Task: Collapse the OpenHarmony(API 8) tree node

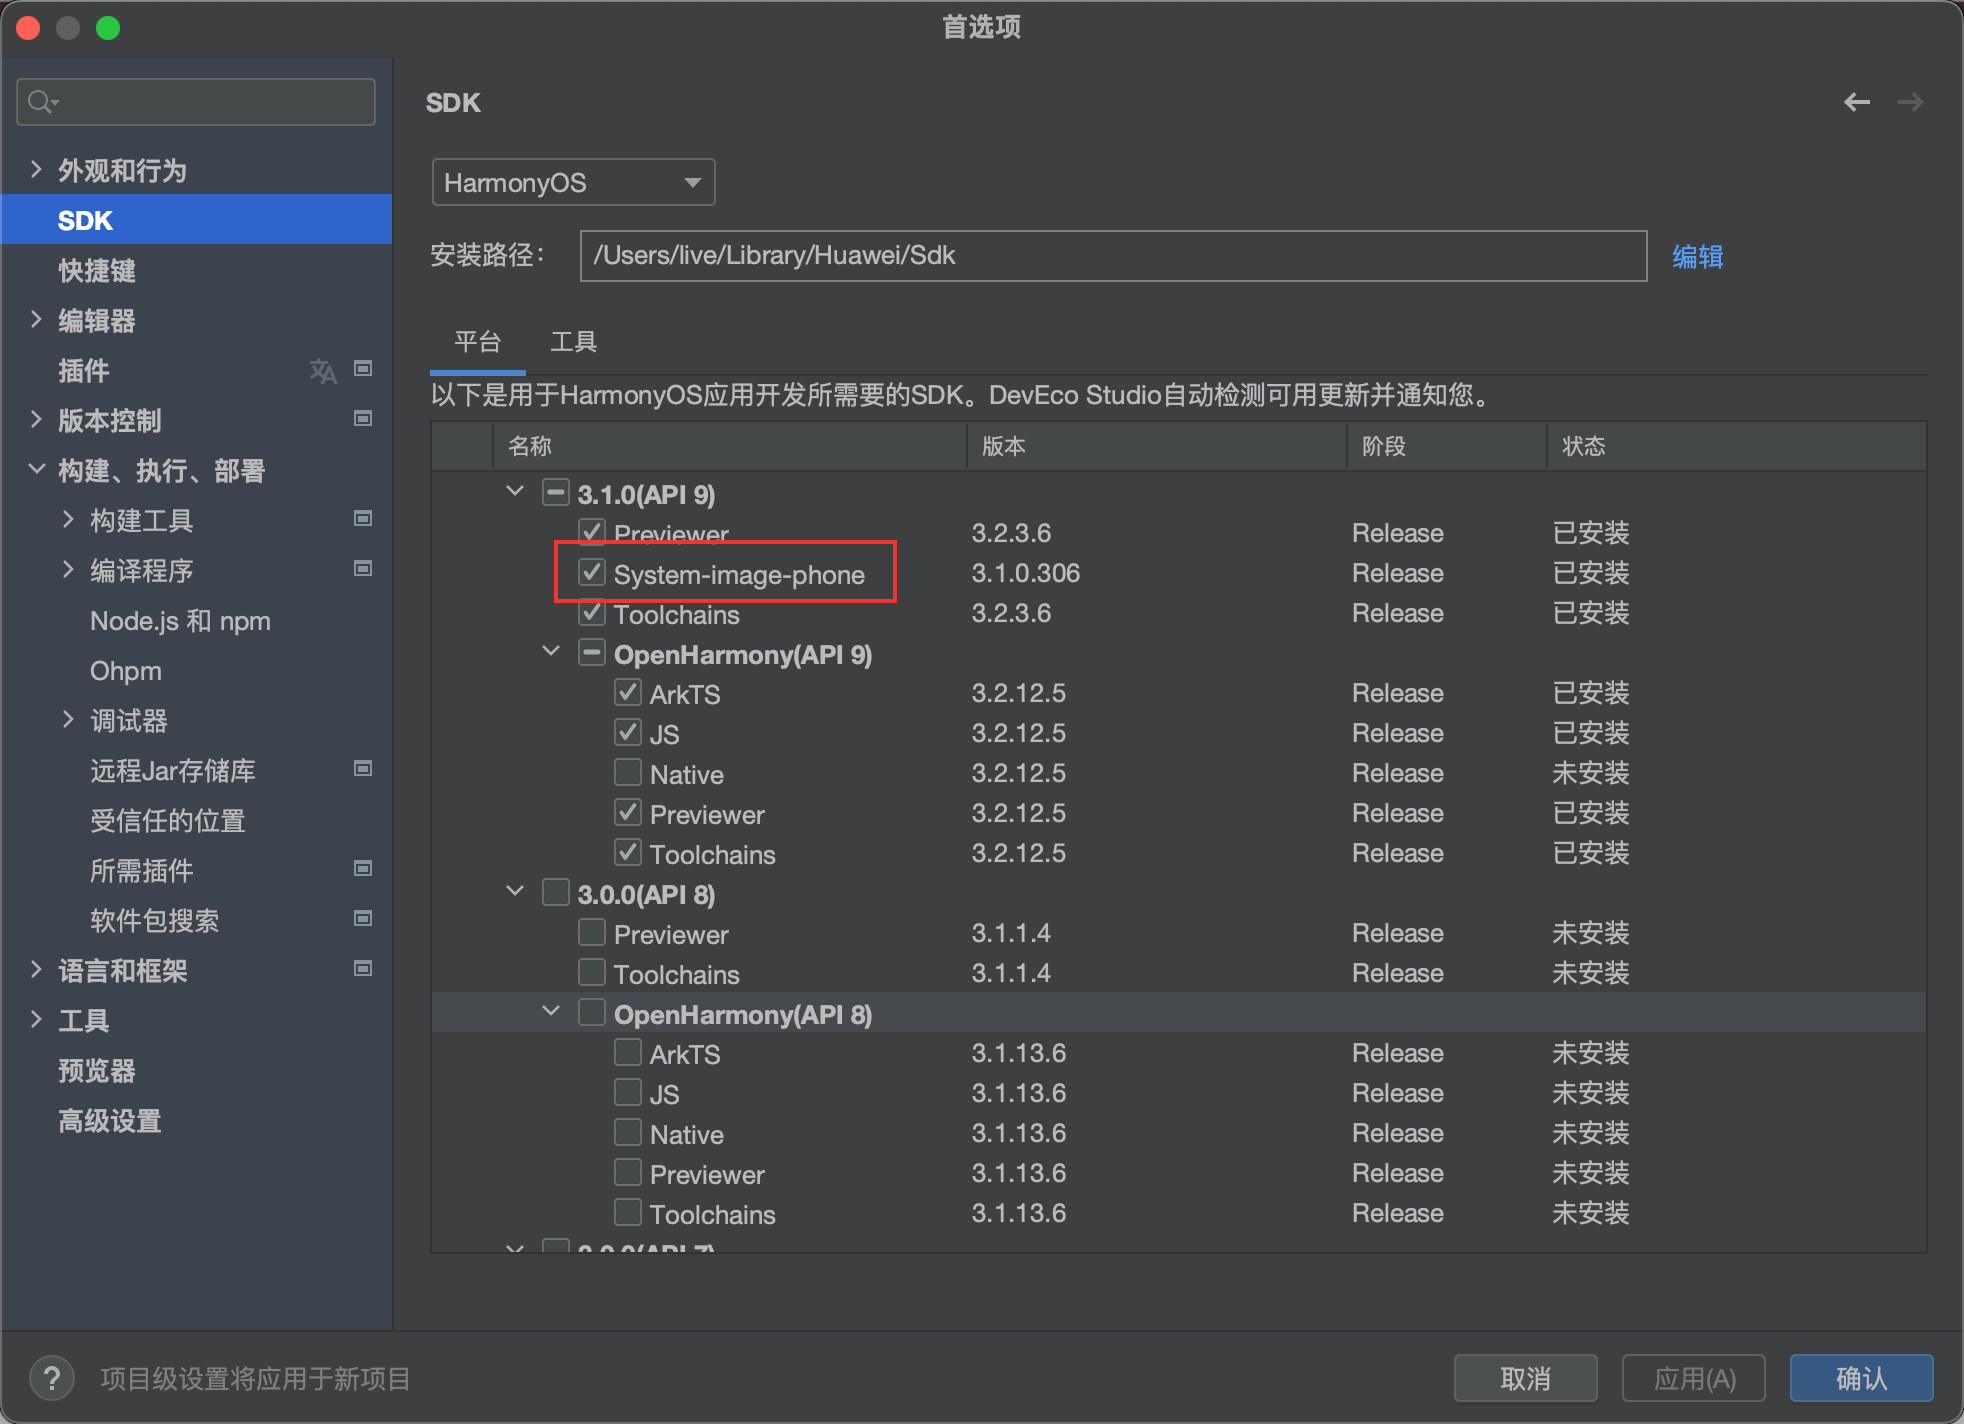Action: pos(551,1011)
